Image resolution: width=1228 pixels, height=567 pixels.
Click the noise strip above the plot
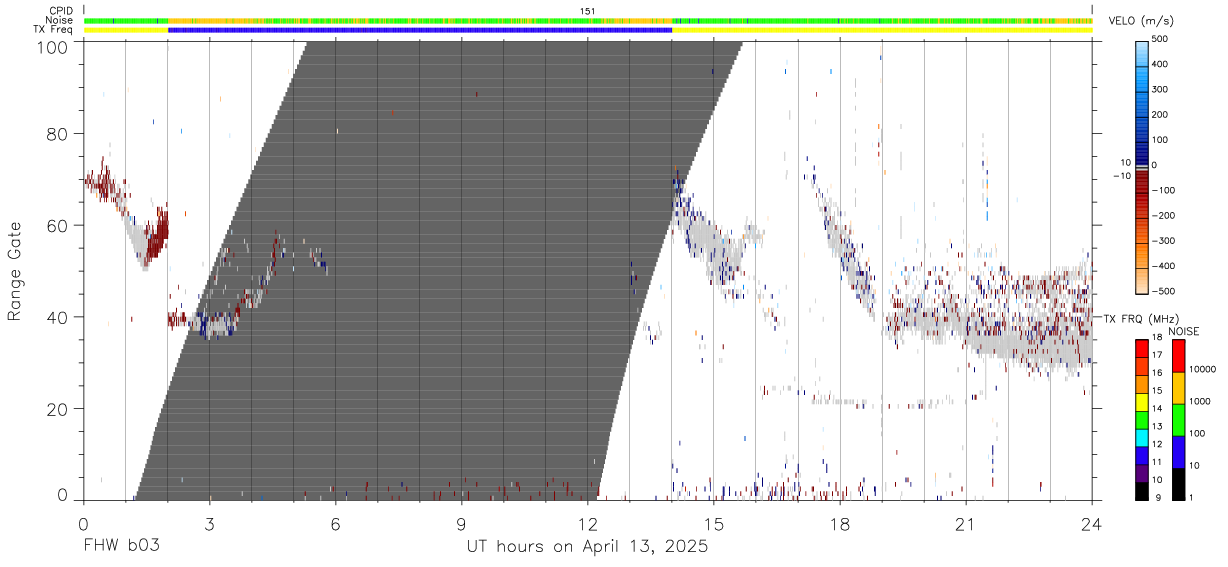point(587,20)
